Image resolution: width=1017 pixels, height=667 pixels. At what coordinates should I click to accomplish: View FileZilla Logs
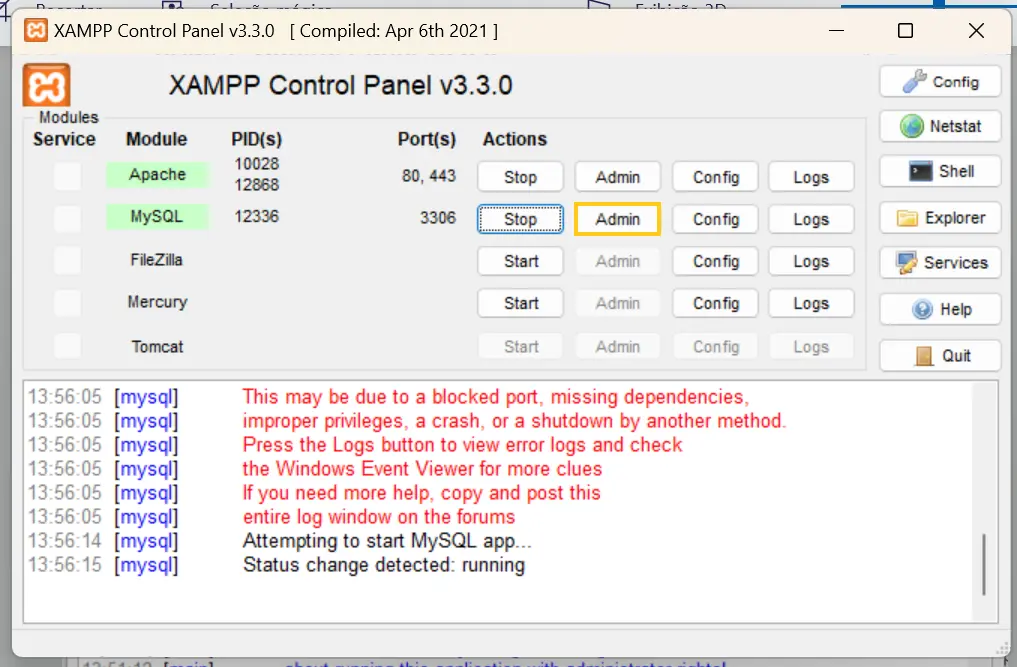[x=811, y=261]
